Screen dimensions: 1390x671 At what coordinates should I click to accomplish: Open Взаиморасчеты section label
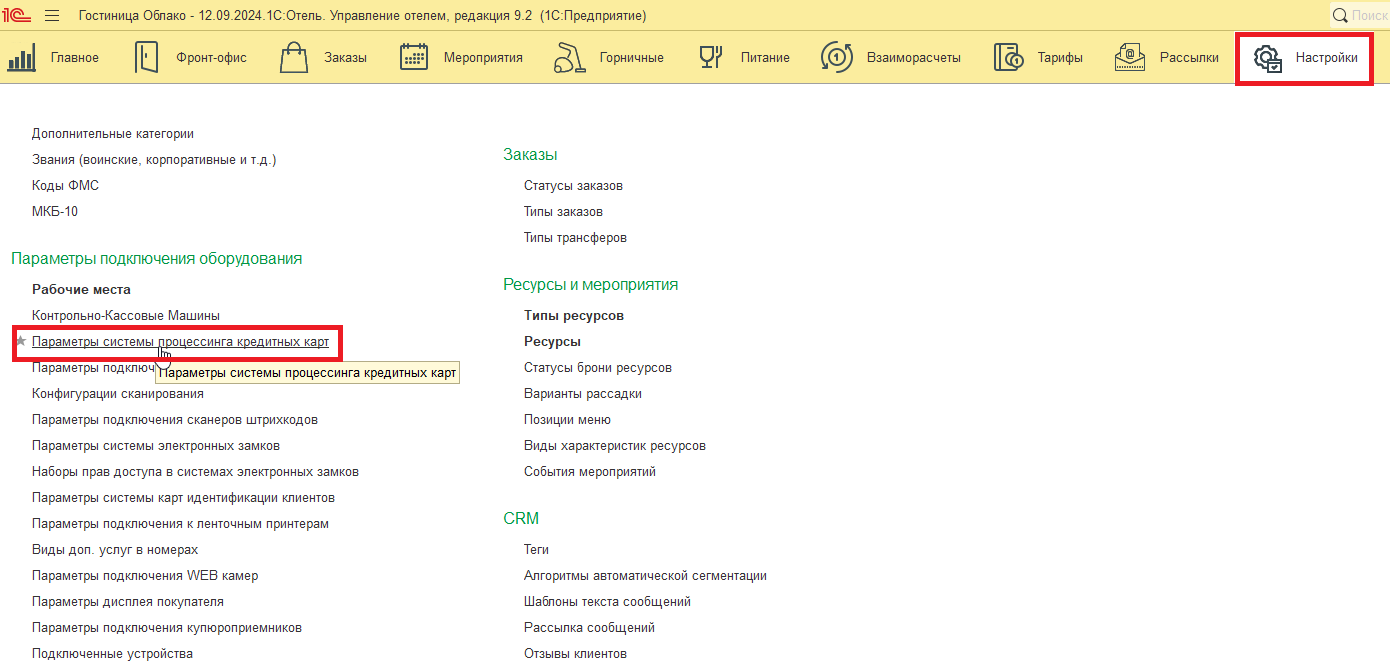point(915,58)
